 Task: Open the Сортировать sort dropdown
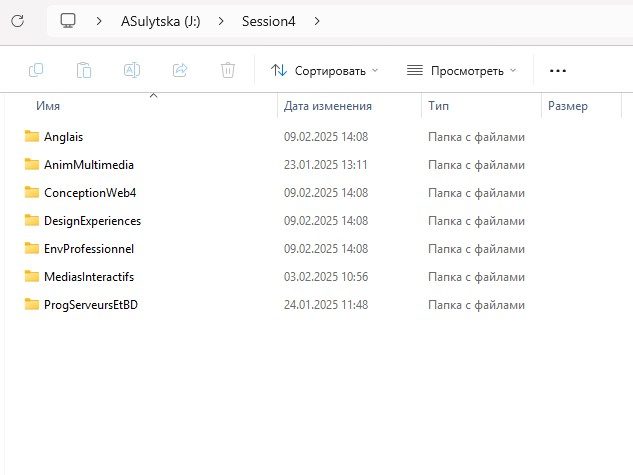(x=325, y=70)
